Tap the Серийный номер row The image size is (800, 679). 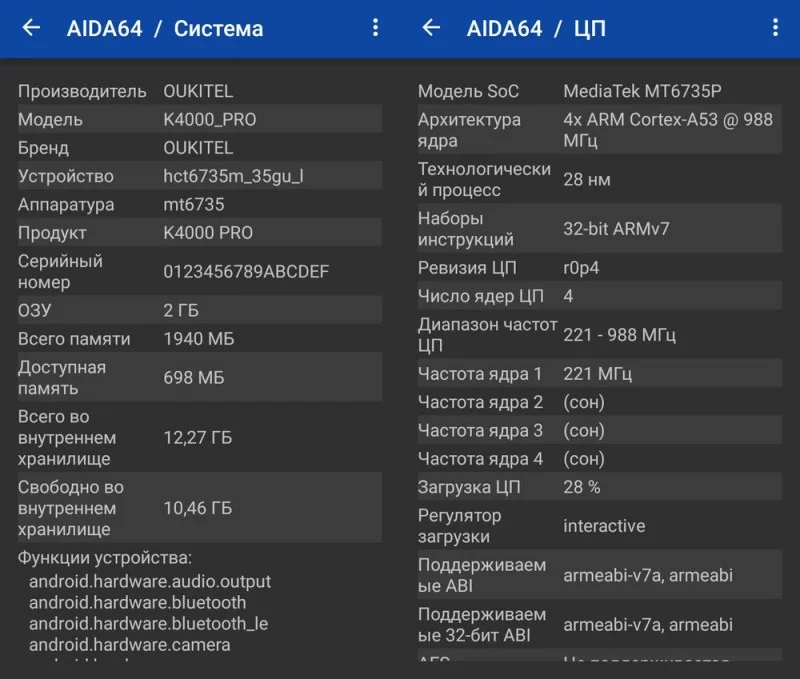(x=199, y=271)
